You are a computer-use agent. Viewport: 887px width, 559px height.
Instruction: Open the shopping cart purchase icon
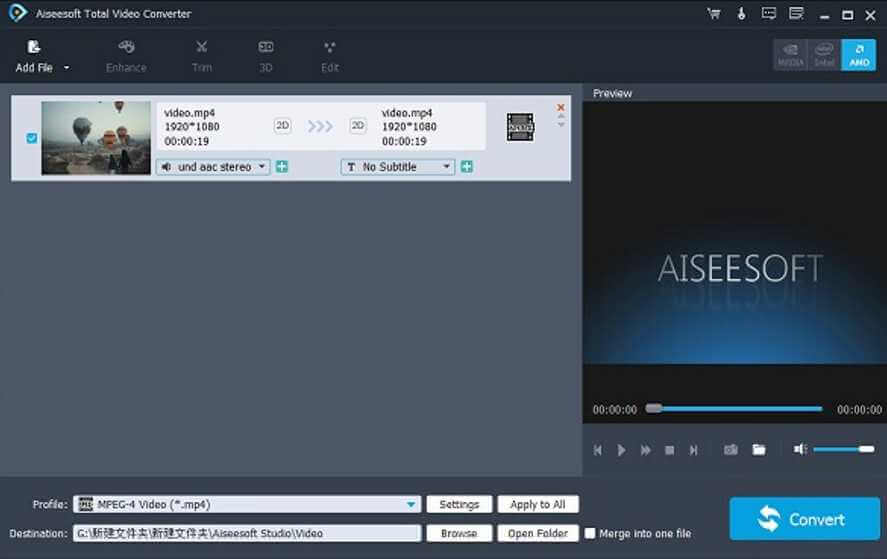coord(714,14)
